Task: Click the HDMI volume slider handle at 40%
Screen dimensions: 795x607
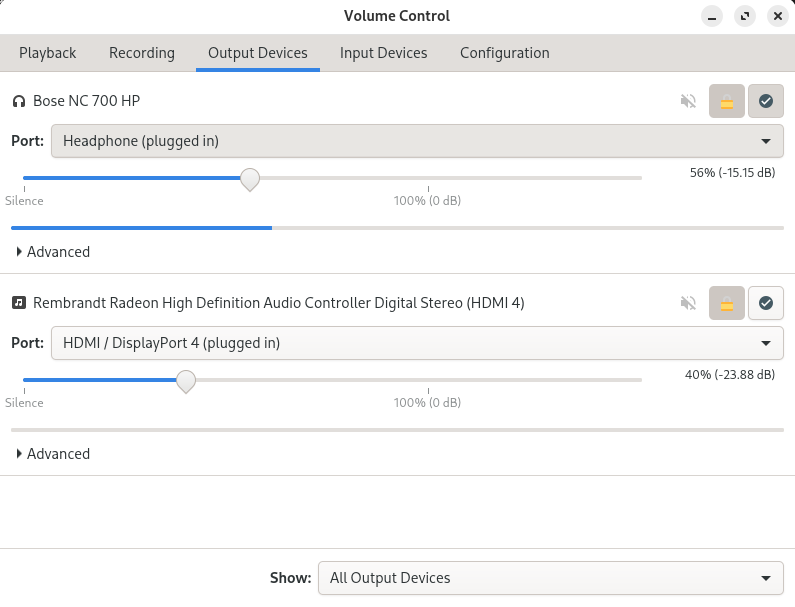Action: pyautogui.click(x=186, y=381)
